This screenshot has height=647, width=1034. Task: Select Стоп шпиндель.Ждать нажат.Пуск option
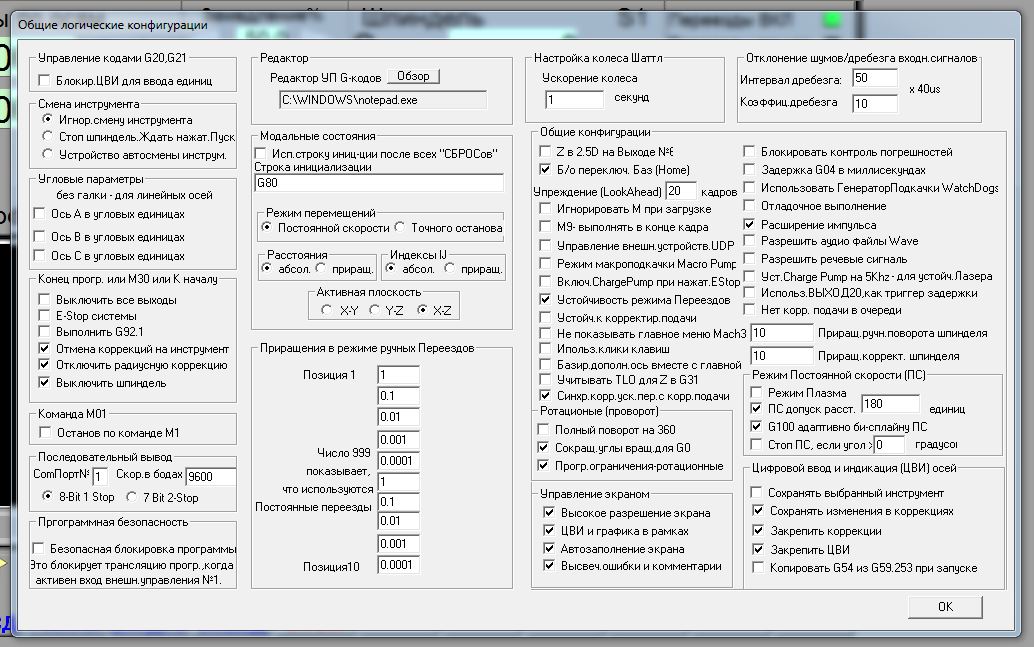(47, 136)
